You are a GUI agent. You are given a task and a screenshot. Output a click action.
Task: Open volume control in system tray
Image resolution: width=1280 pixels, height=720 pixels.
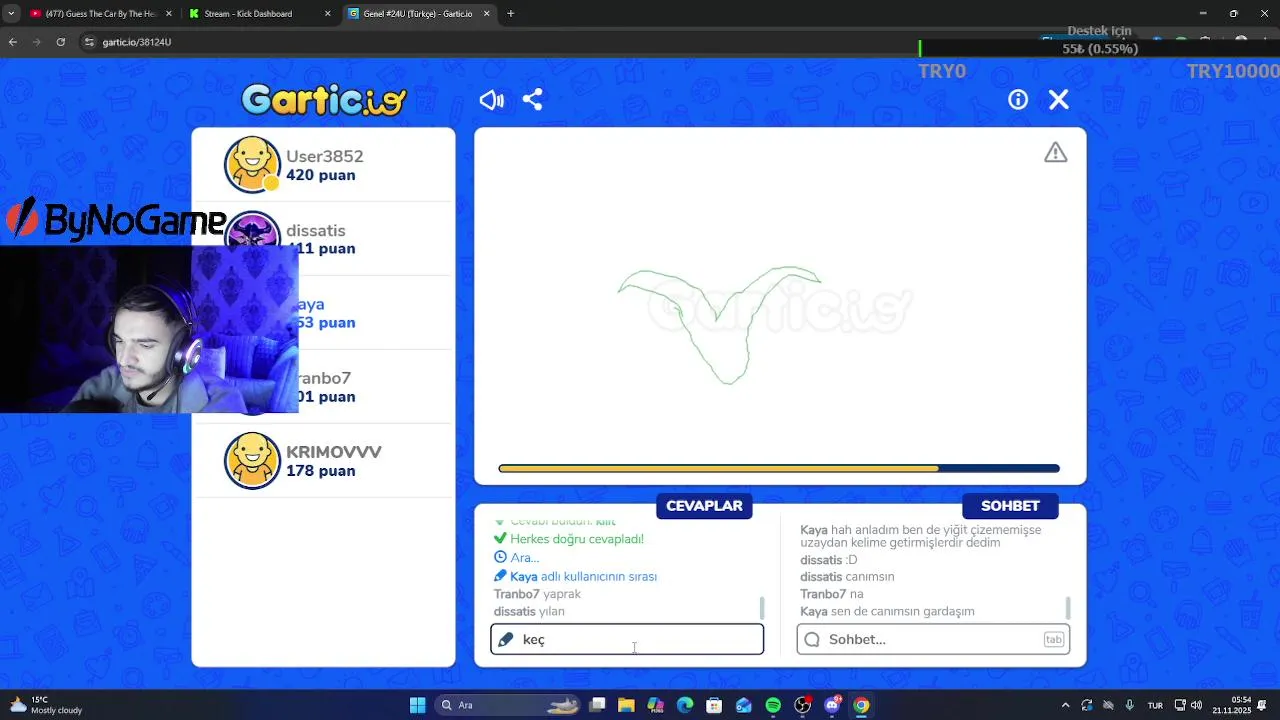pos(1196,705)
